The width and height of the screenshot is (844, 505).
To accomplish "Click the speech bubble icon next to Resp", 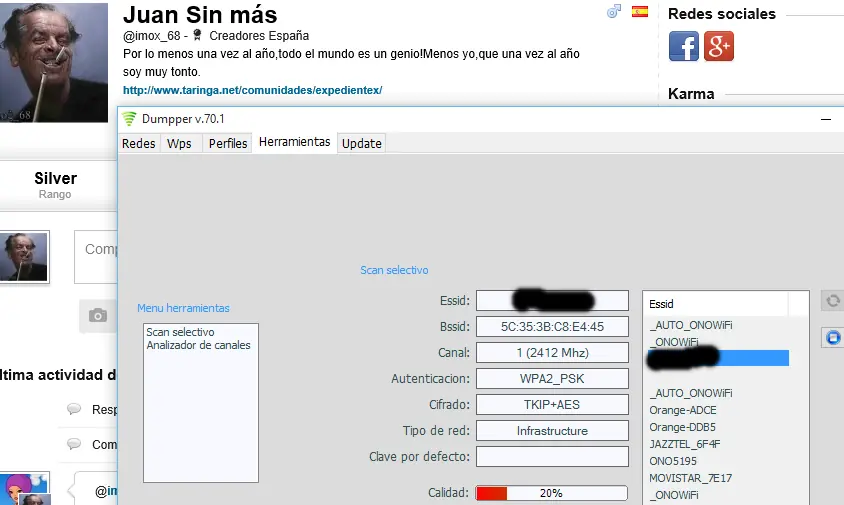I will tap(74, 409).
